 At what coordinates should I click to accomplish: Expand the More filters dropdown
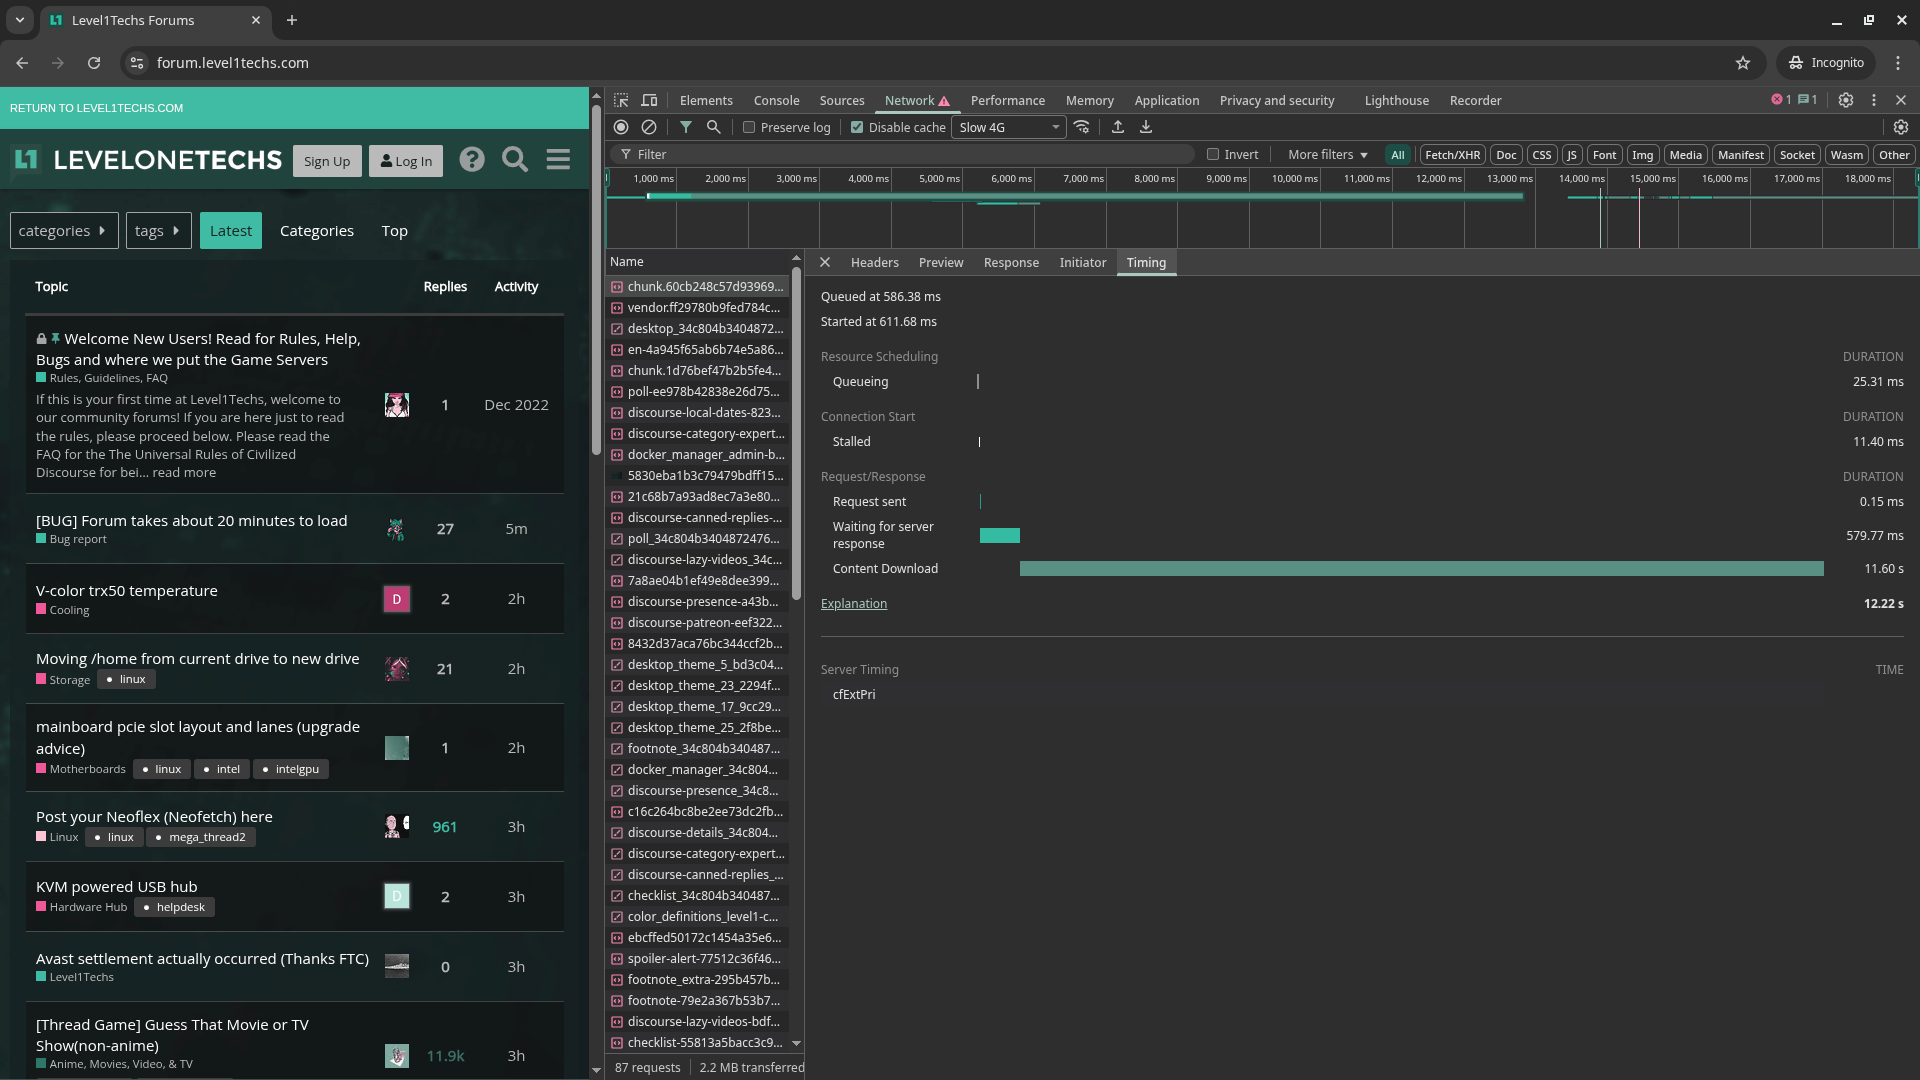tap(1327, 154)
